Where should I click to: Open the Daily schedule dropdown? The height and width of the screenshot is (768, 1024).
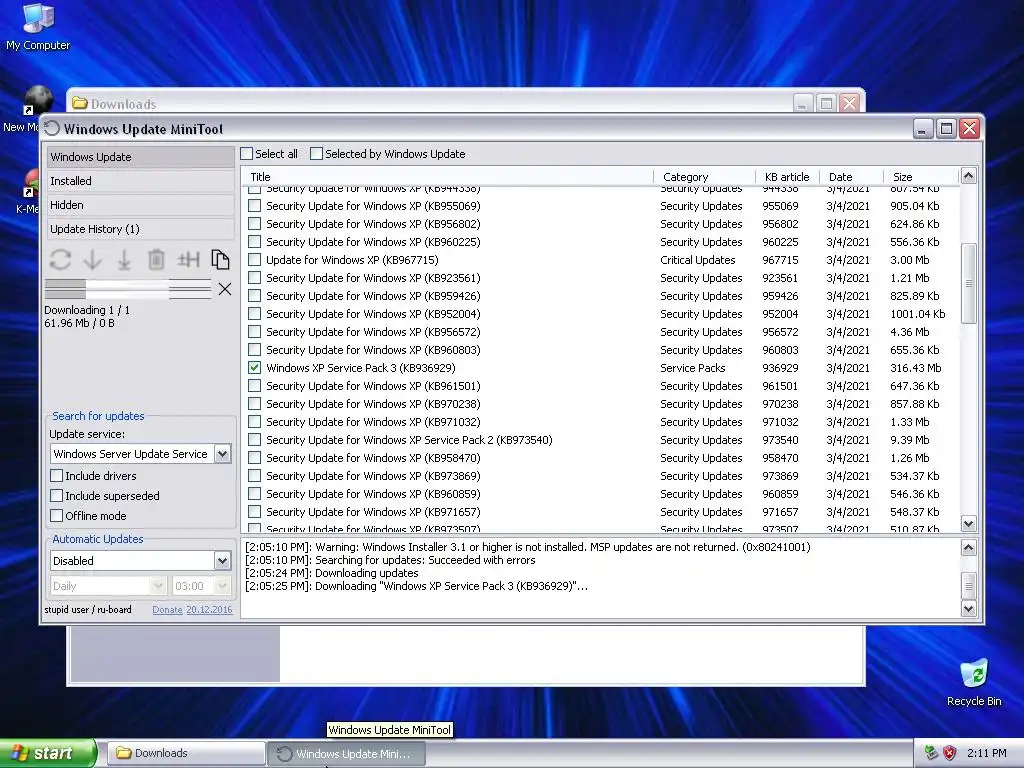click(158, 586)
